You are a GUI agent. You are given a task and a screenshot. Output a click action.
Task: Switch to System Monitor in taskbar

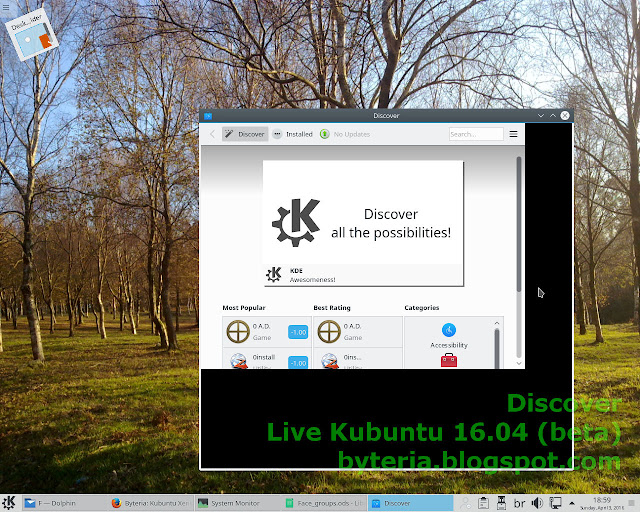tap(236, 503)
